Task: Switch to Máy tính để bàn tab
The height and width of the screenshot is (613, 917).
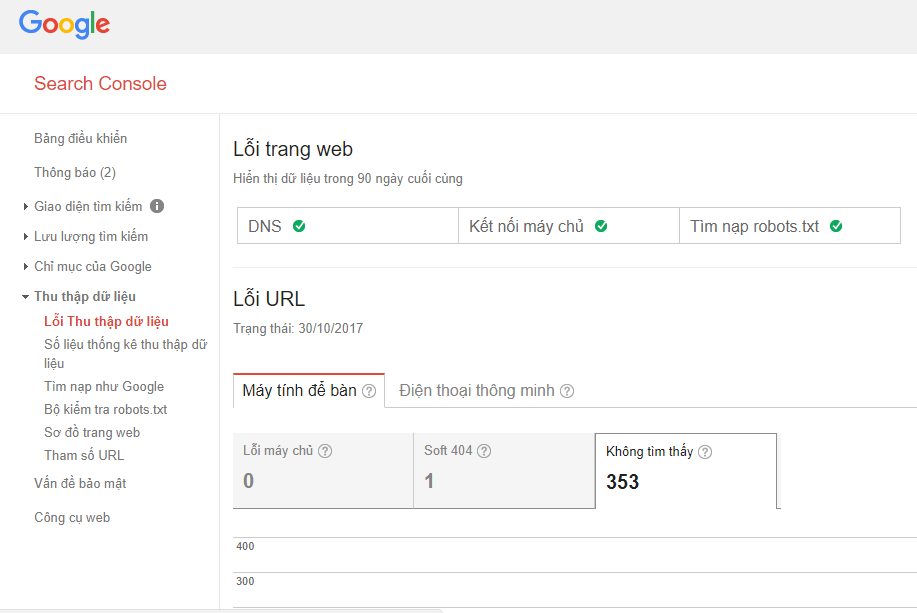Action: pos(309,390)
